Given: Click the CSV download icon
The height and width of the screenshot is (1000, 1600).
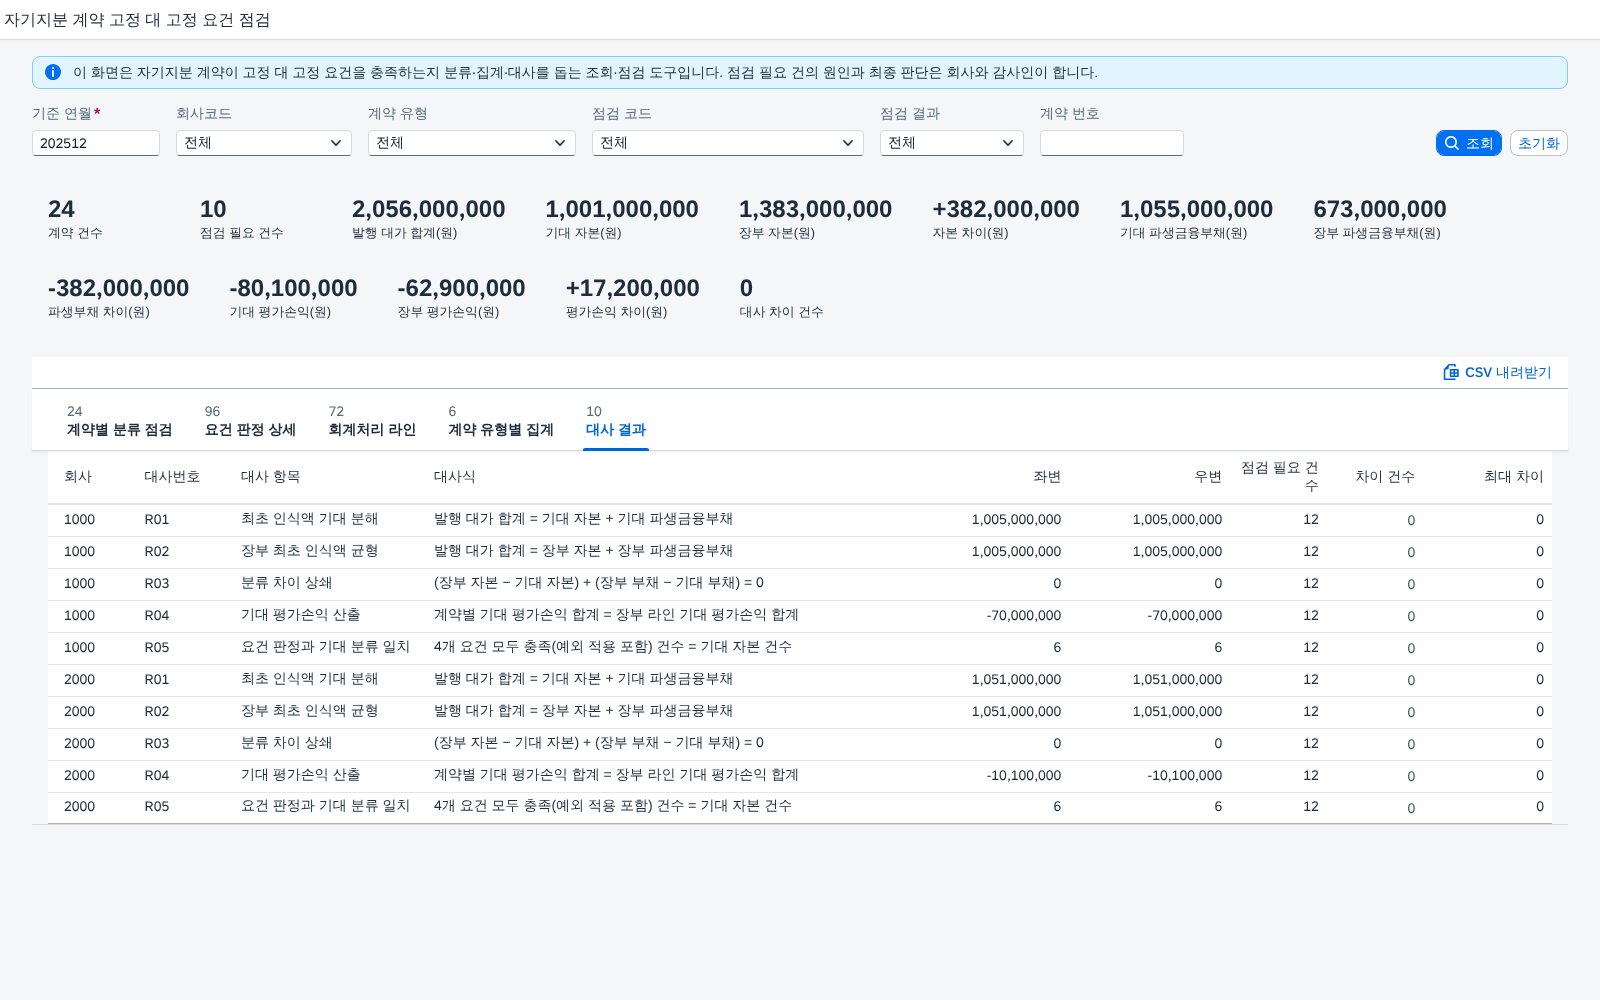Looking at the screenshot, I should point(1451,372).
